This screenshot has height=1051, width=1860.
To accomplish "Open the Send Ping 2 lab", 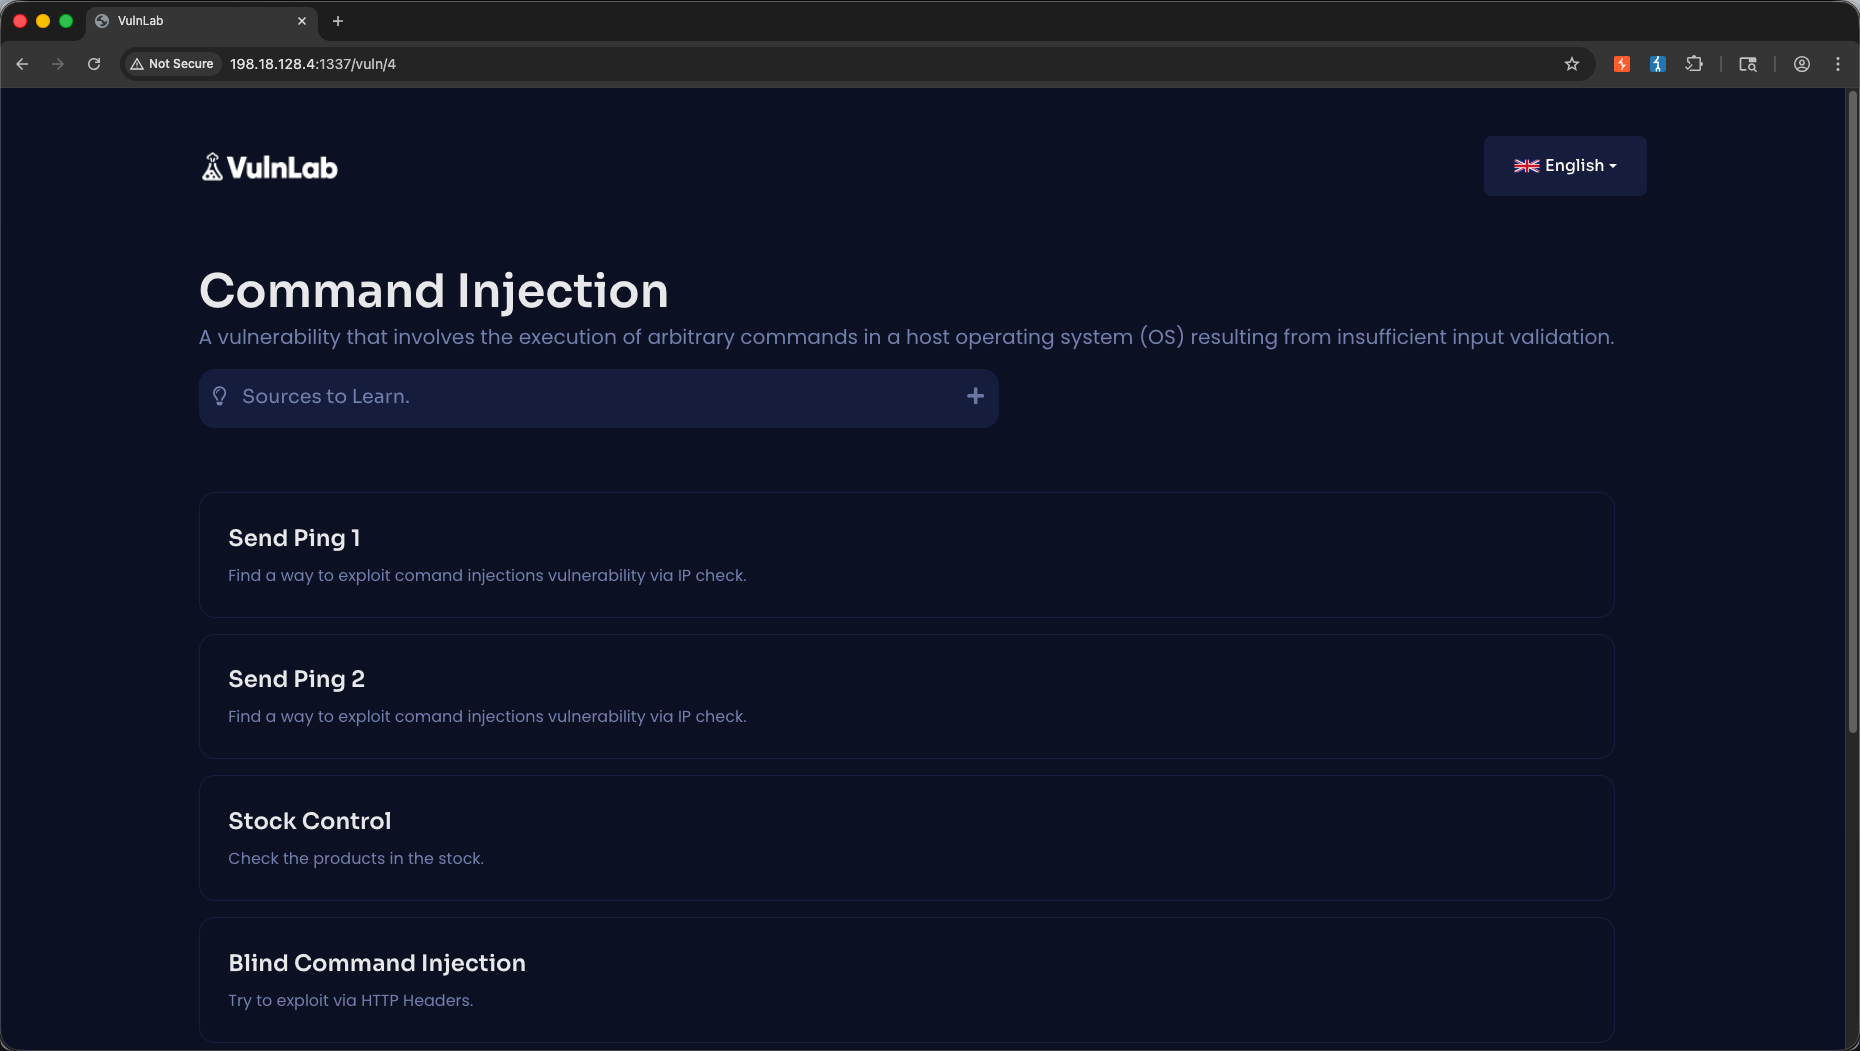I will tap(906, 696).
